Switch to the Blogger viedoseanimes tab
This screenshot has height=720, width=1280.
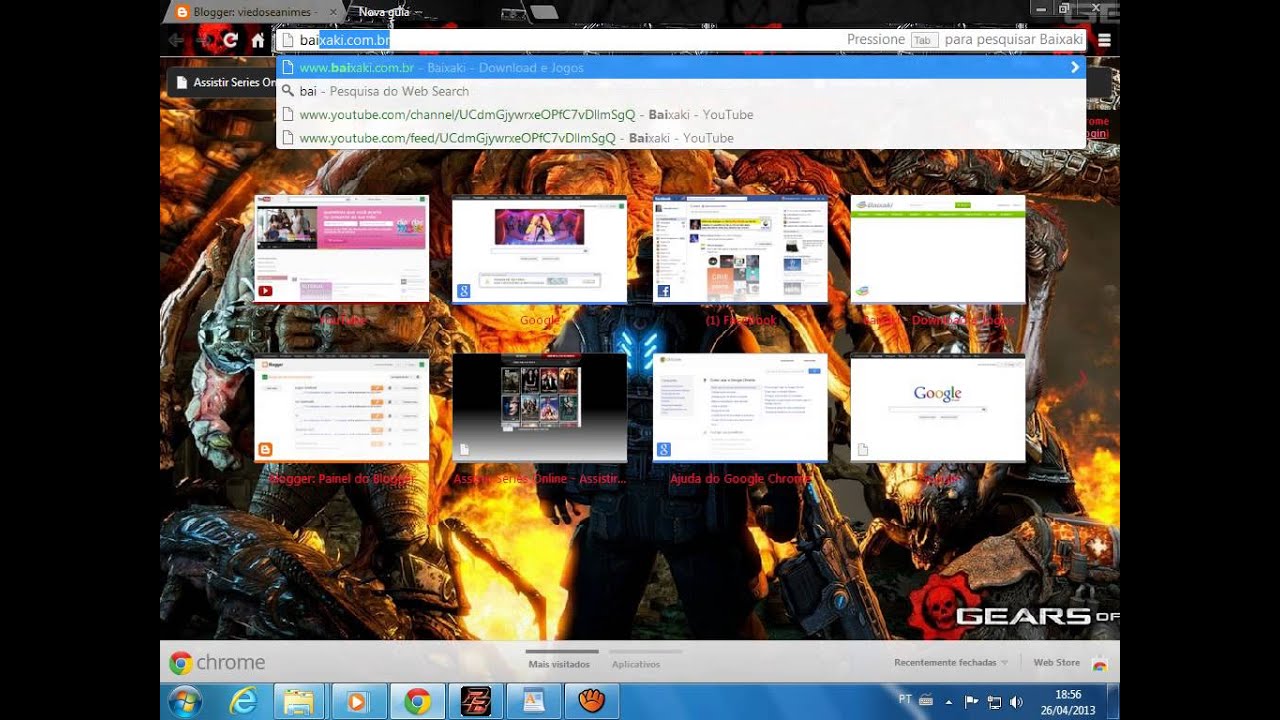click(255, 12)
